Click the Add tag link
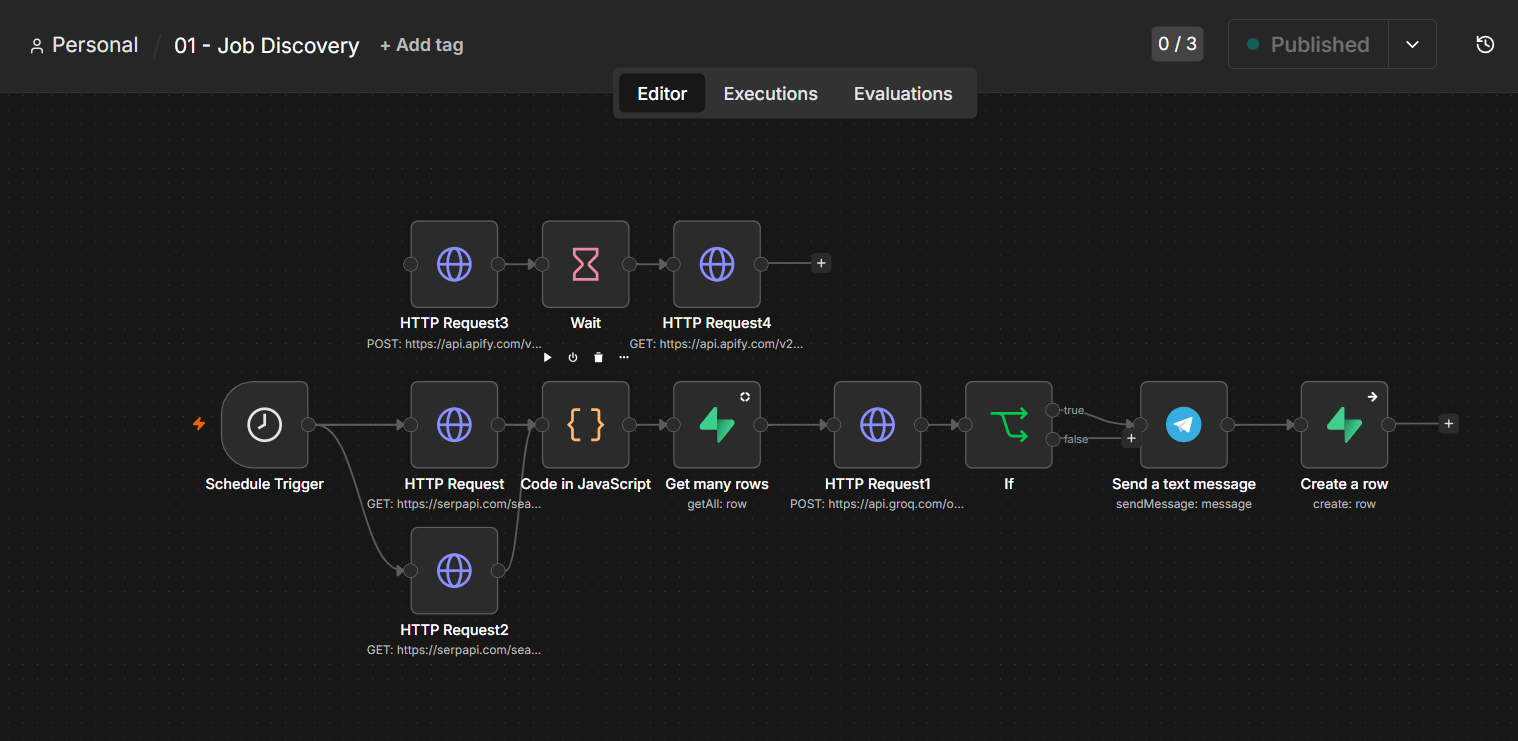Screen dimensions: 1518x741 click(421, 45)
